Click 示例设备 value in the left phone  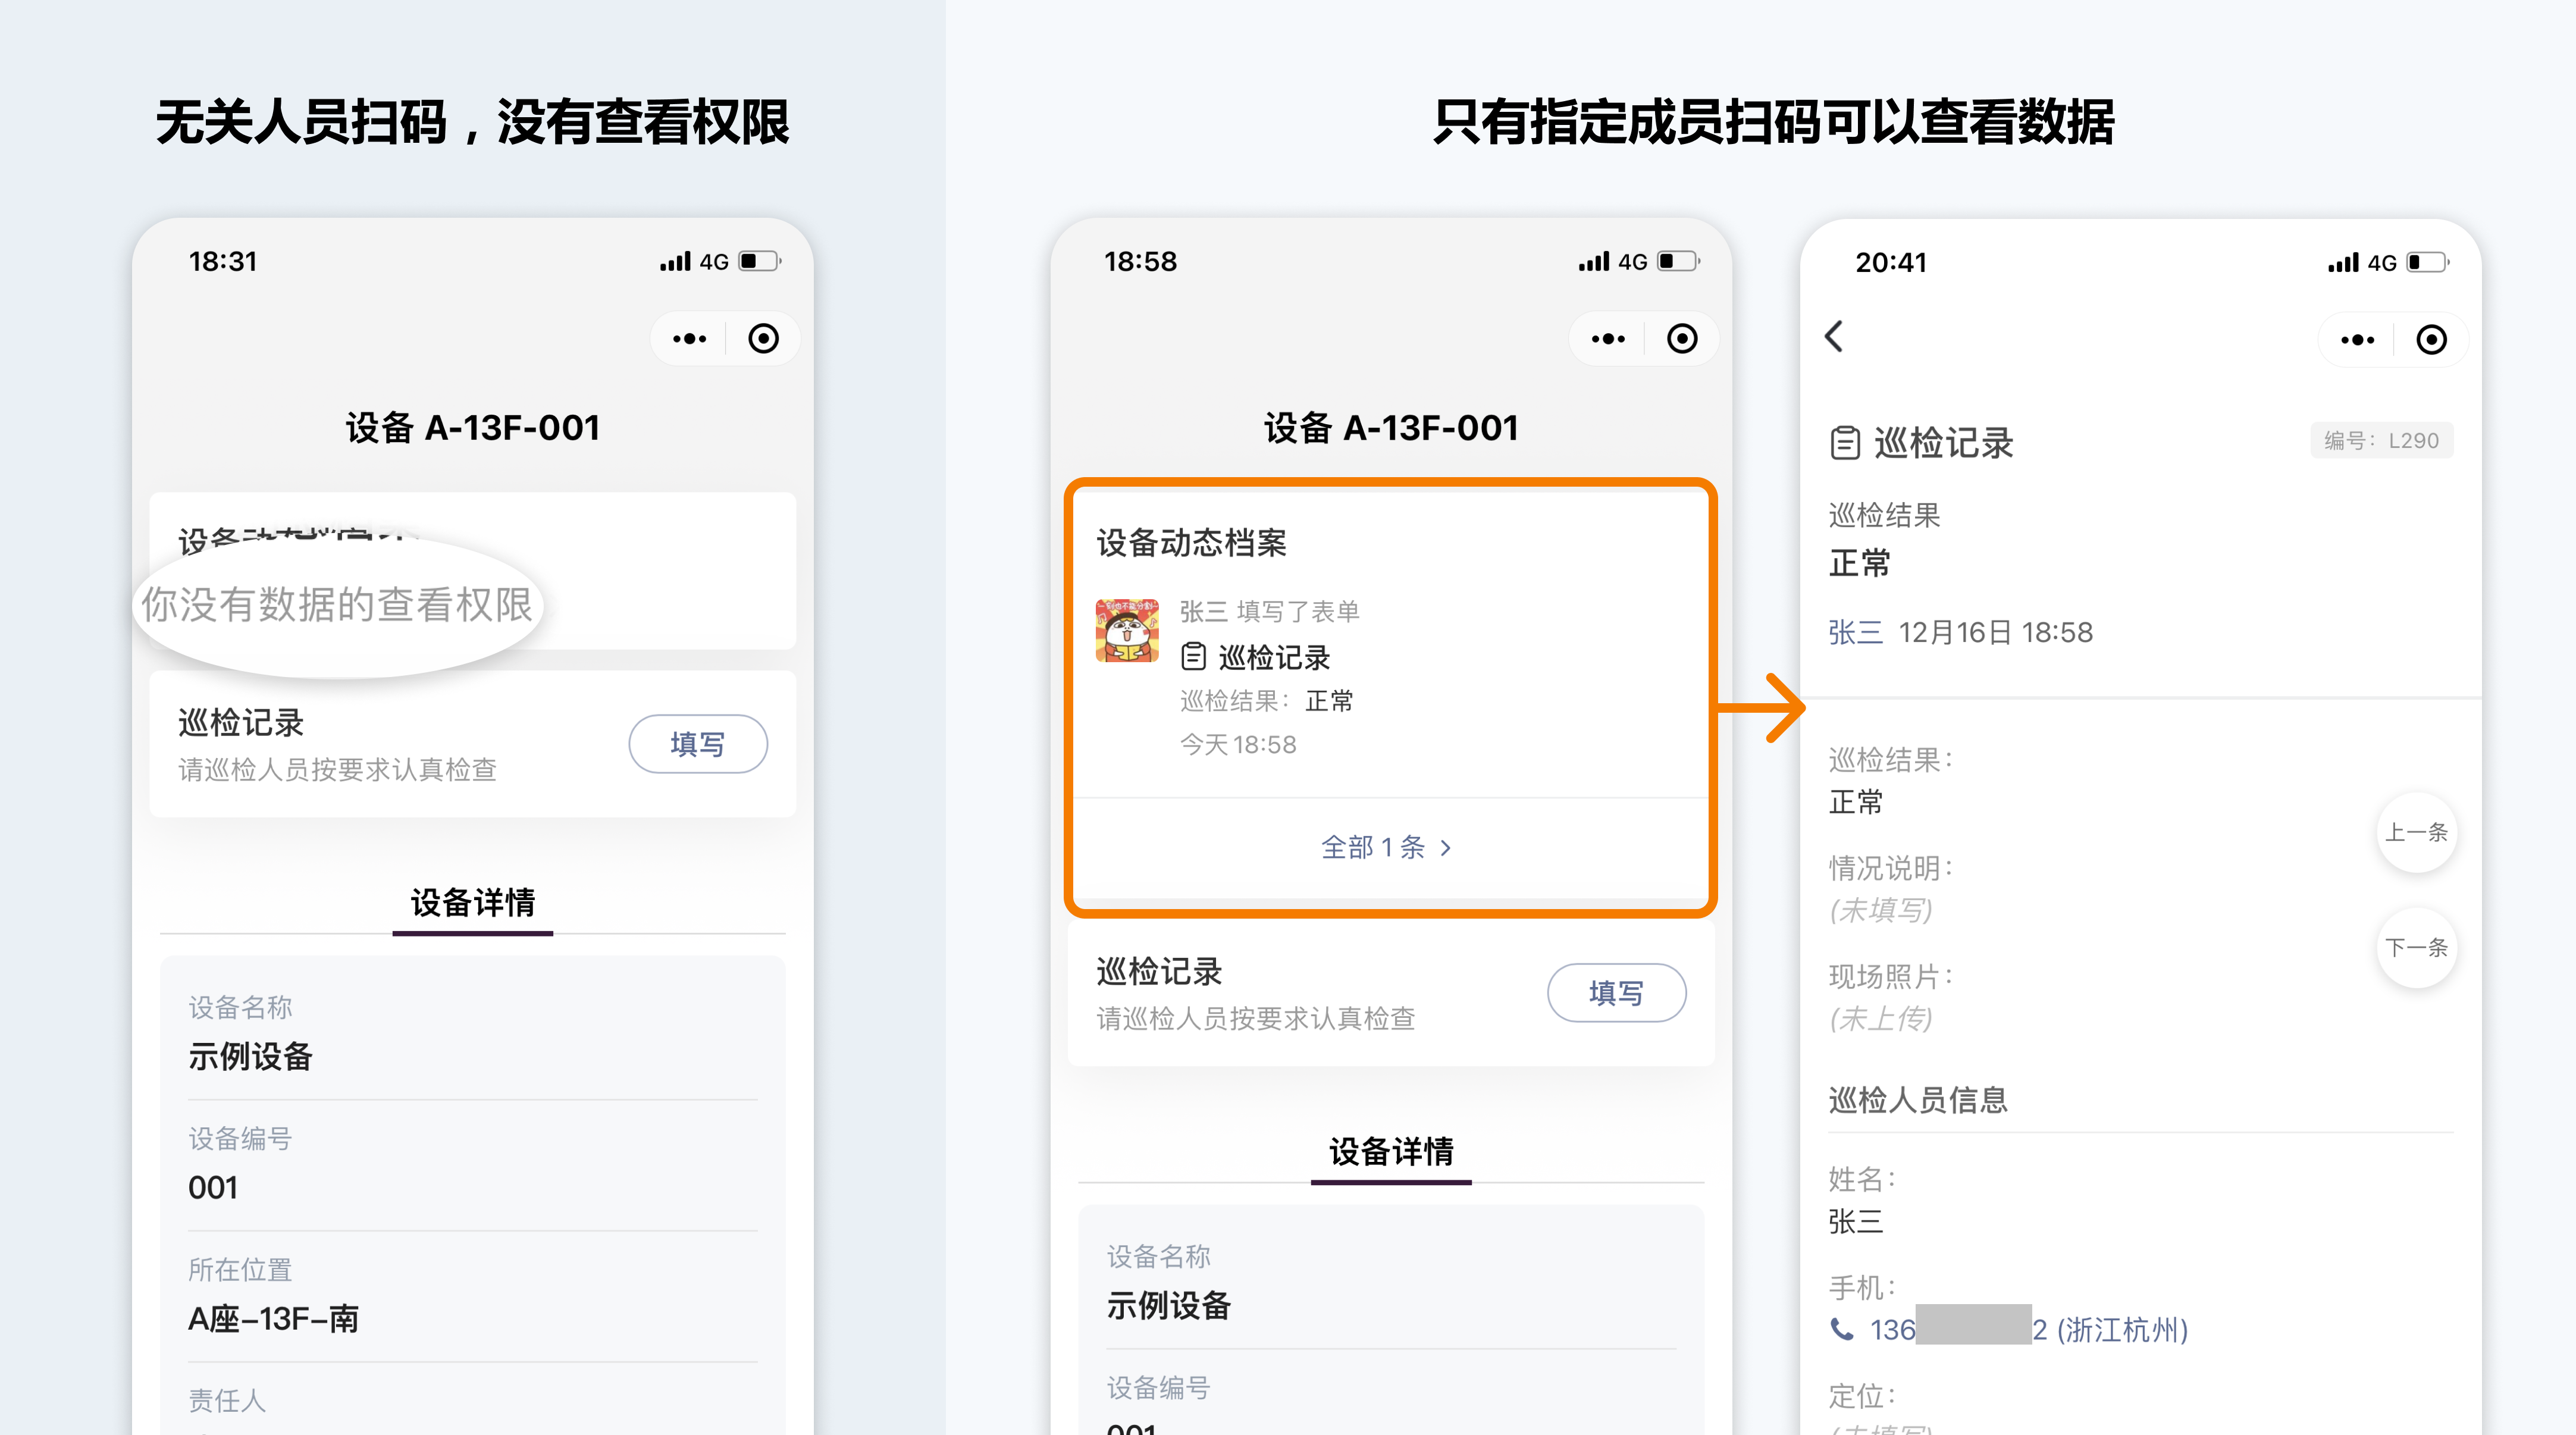tap(250, 1057)
